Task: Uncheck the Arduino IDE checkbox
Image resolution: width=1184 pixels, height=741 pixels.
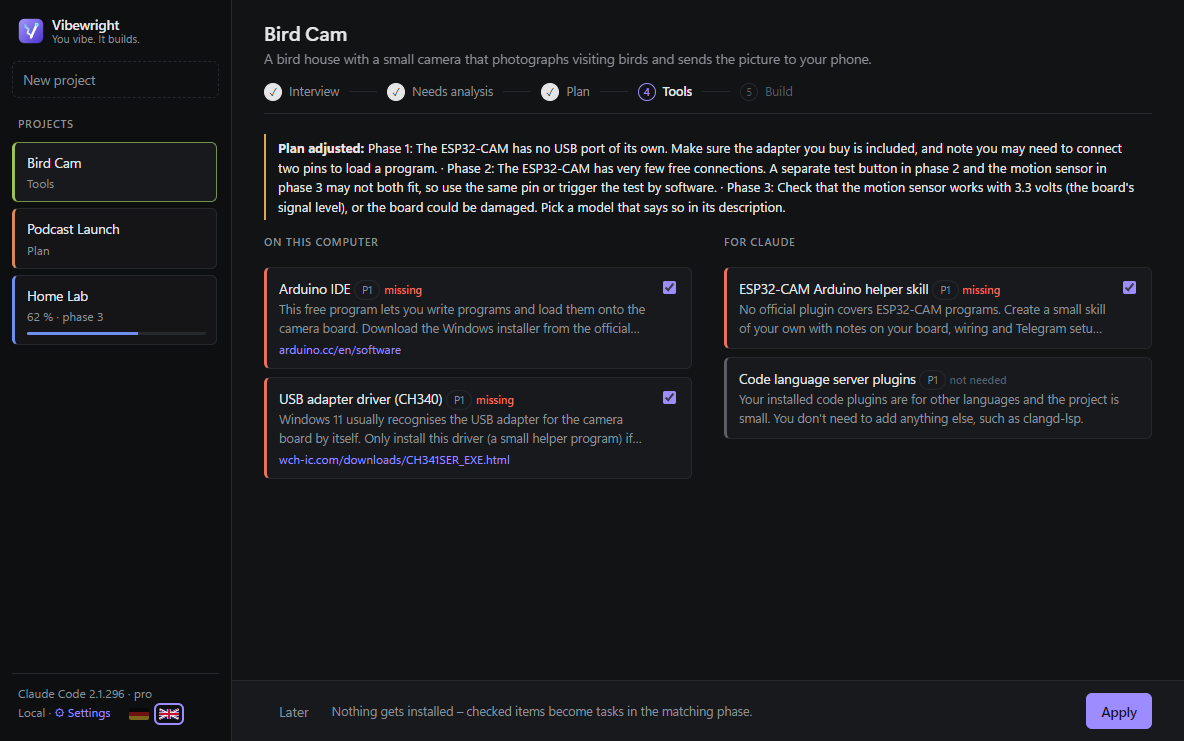Action: [670, 288]
